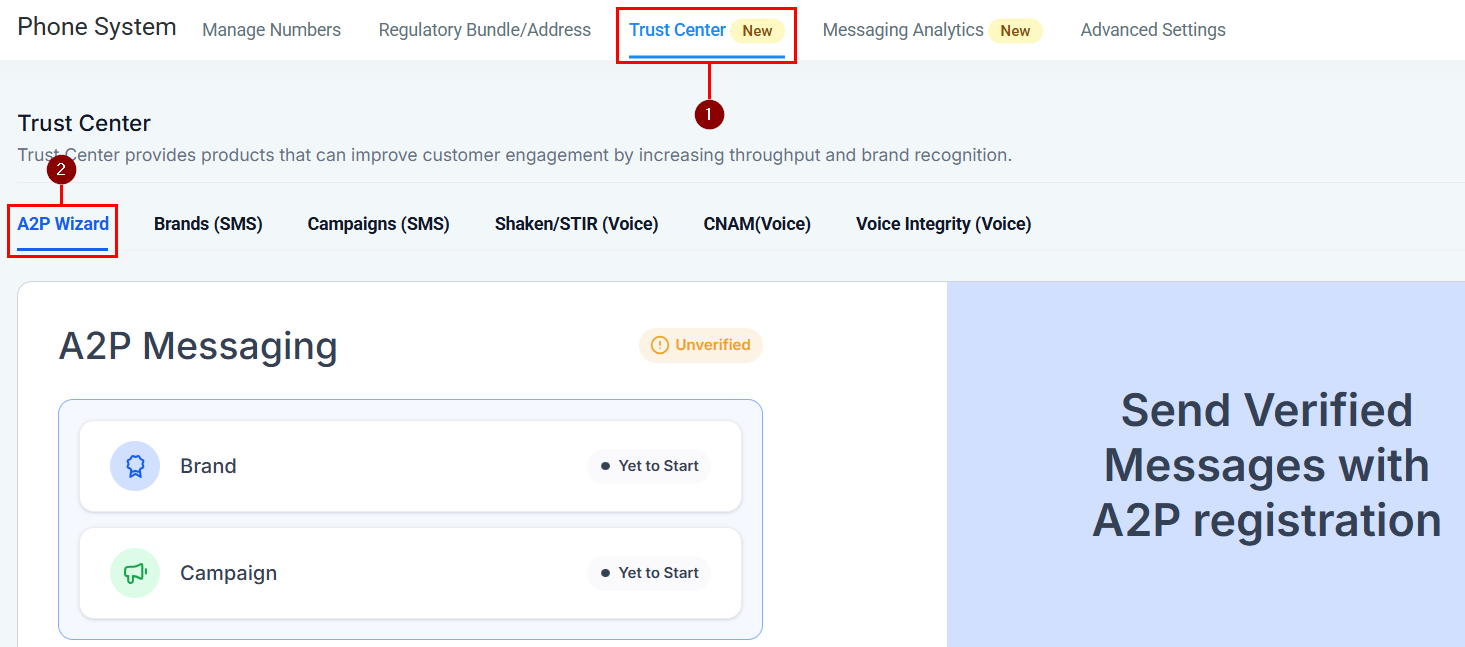1465x647 pixels.
Task: Click the red annotation marker numbered 2
Action: (x=61, y=170)
